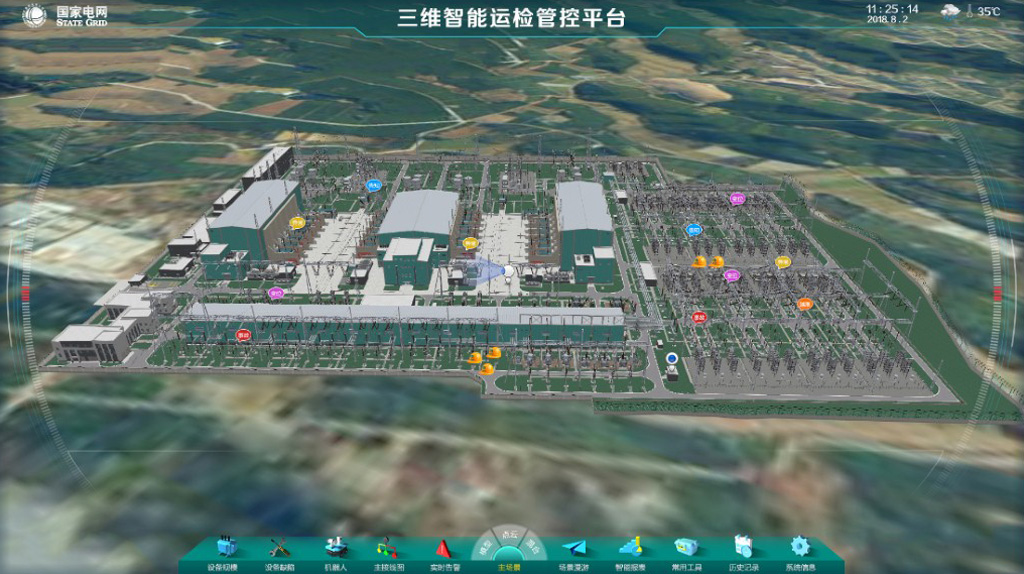Open the 主接线图 wiring diagram icon
The width and height of the screenshot is (1024, 574).
pos(388,547)
